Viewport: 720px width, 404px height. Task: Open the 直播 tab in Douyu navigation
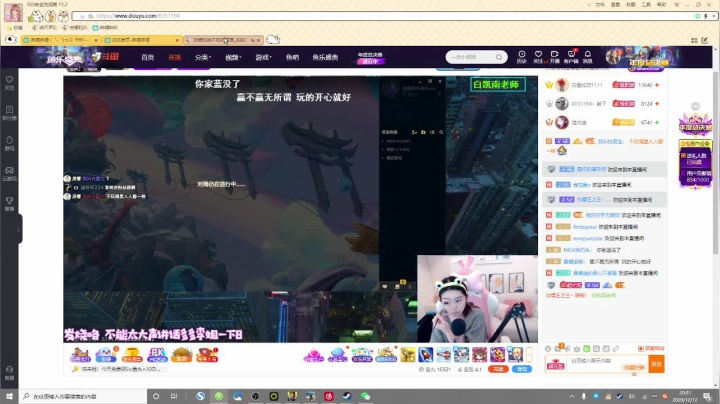(174, 57)
